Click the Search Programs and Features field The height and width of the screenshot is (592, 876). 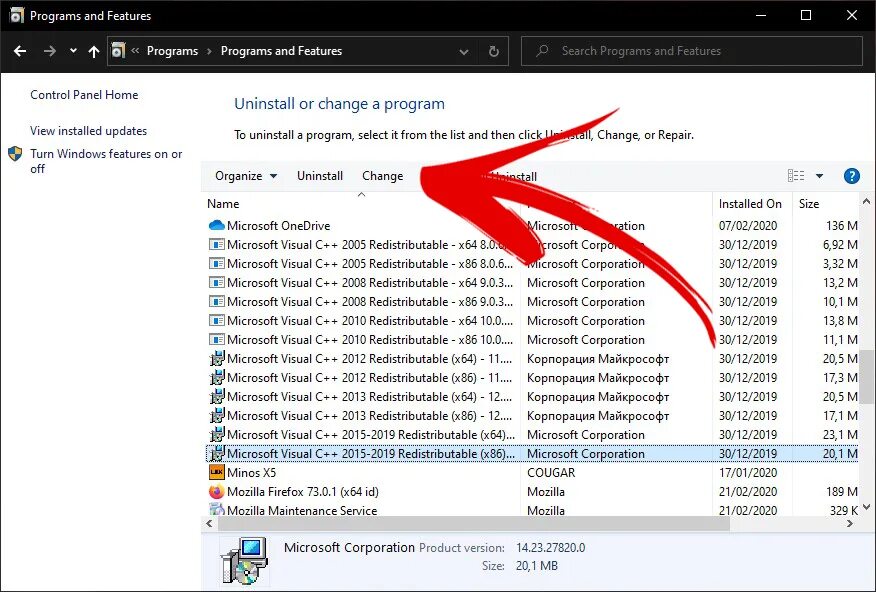point(692,51)
